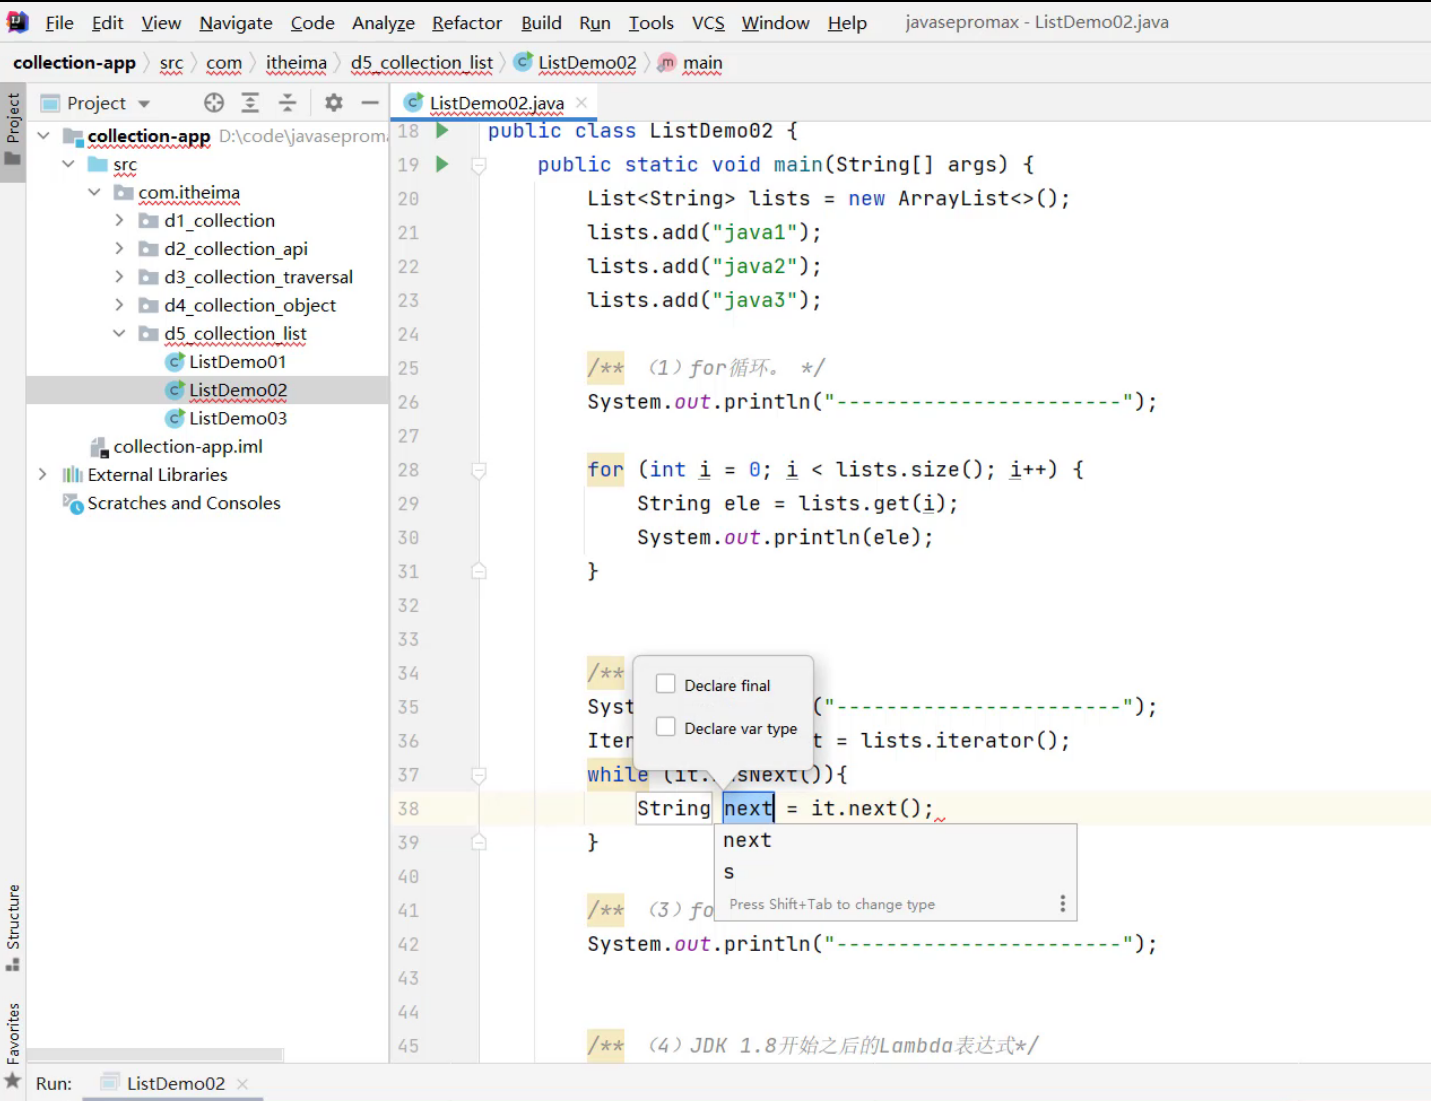This screenshot has width=1431, height=1101.
Task: Click the Expand All icon in Project panel
Action: (250, 103)
